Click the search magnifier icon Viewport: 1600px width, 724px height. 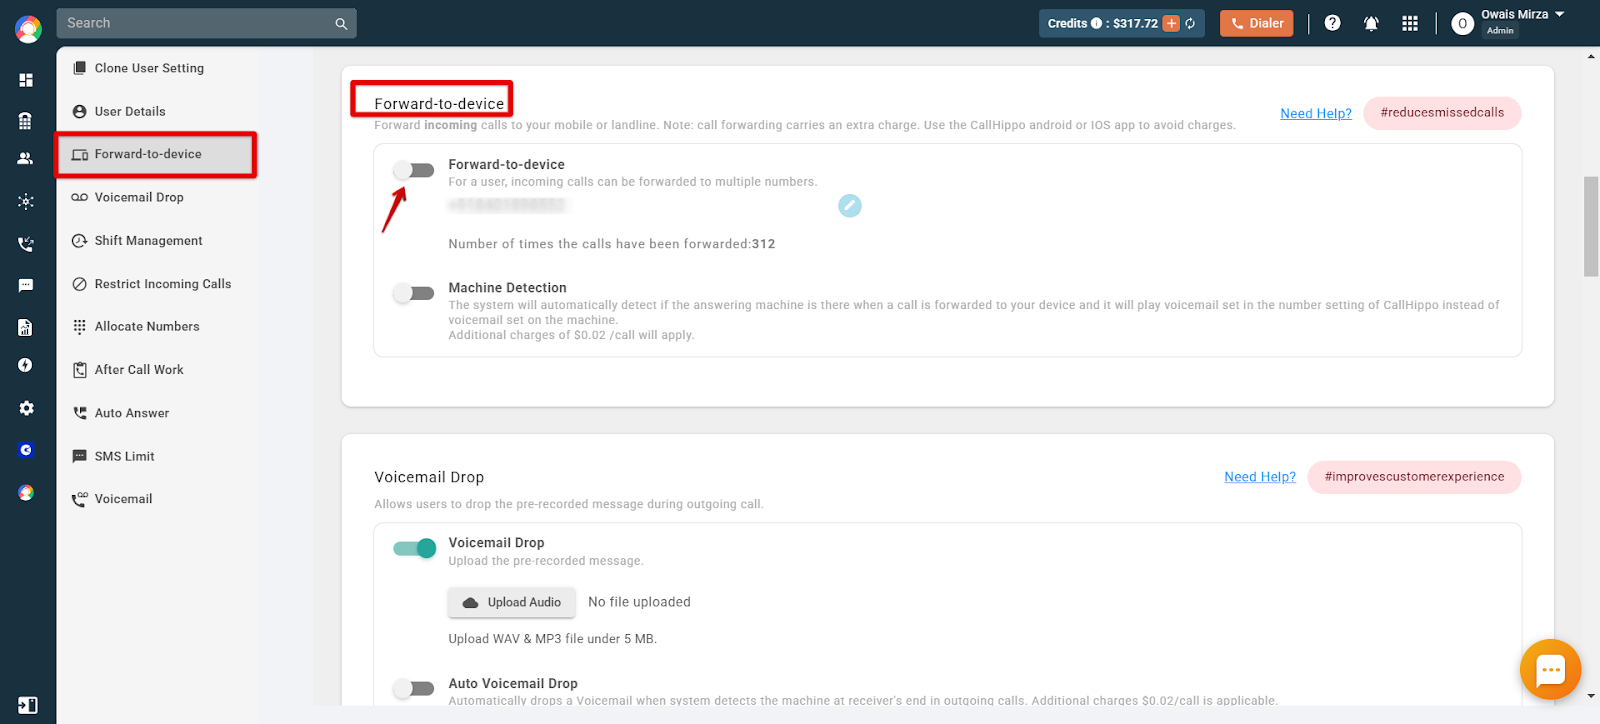(341, 24)
